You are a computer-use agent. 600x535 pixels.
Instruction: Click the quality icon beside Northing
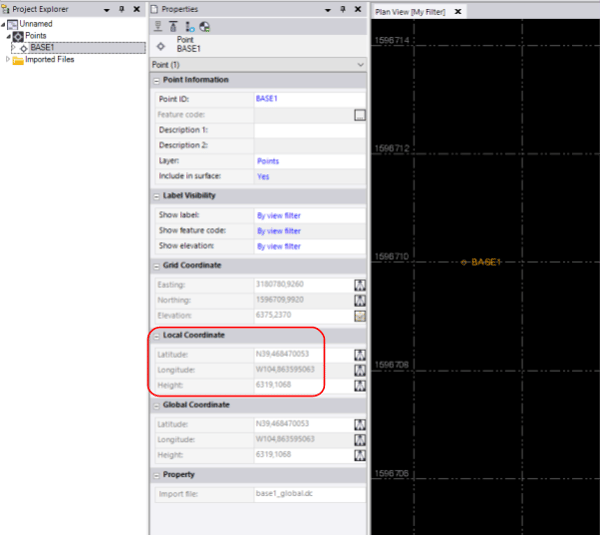click(x=359, y=300)
